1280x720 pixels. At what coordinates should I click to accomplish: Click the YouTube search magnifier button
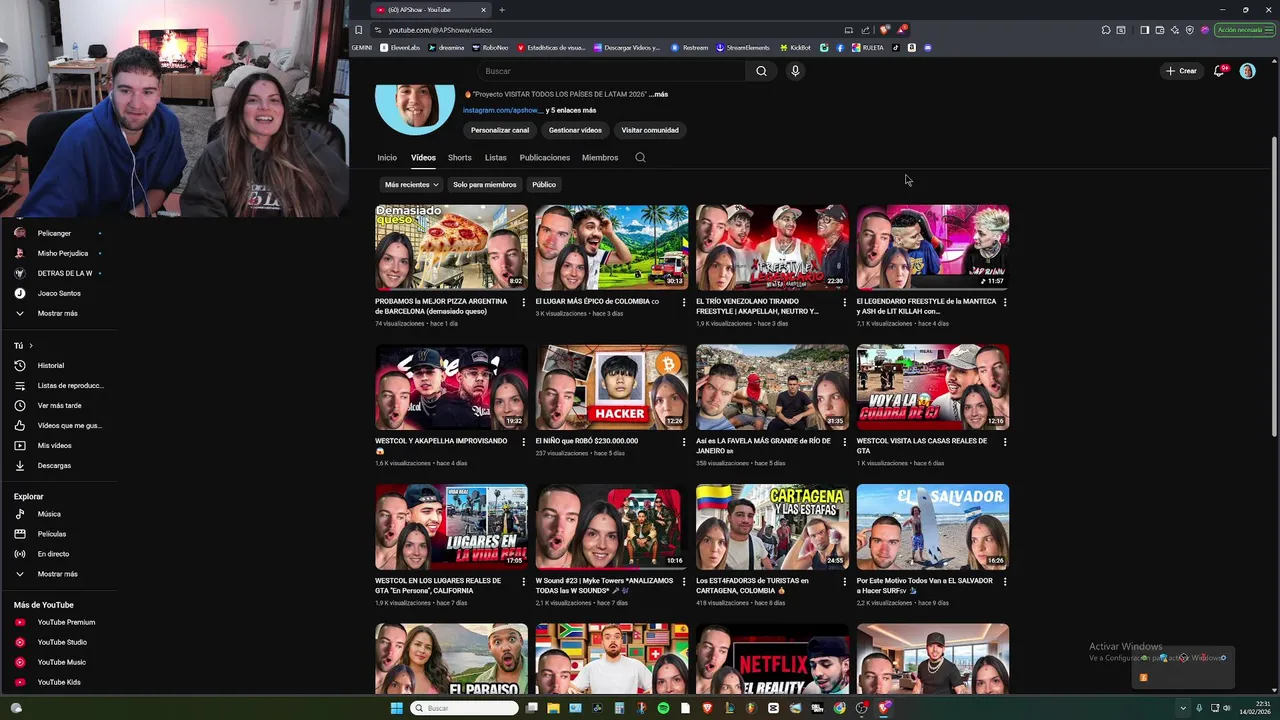click(x=761, y=71)
